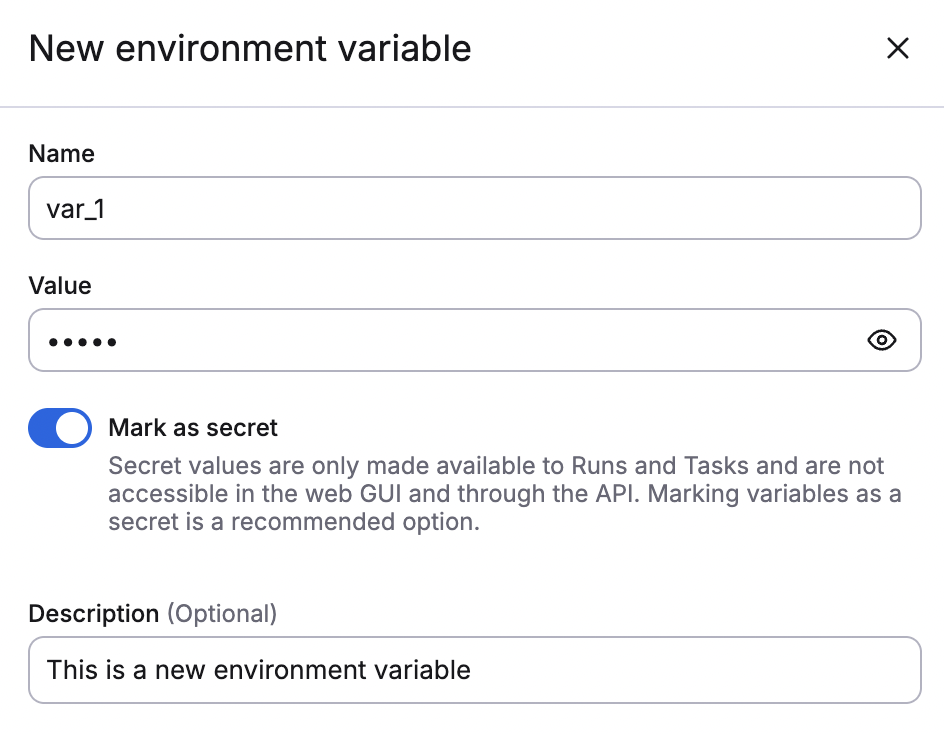Screen dimensions: 944x734
Task: Close the New environment variable dialog
Action: 897,48
